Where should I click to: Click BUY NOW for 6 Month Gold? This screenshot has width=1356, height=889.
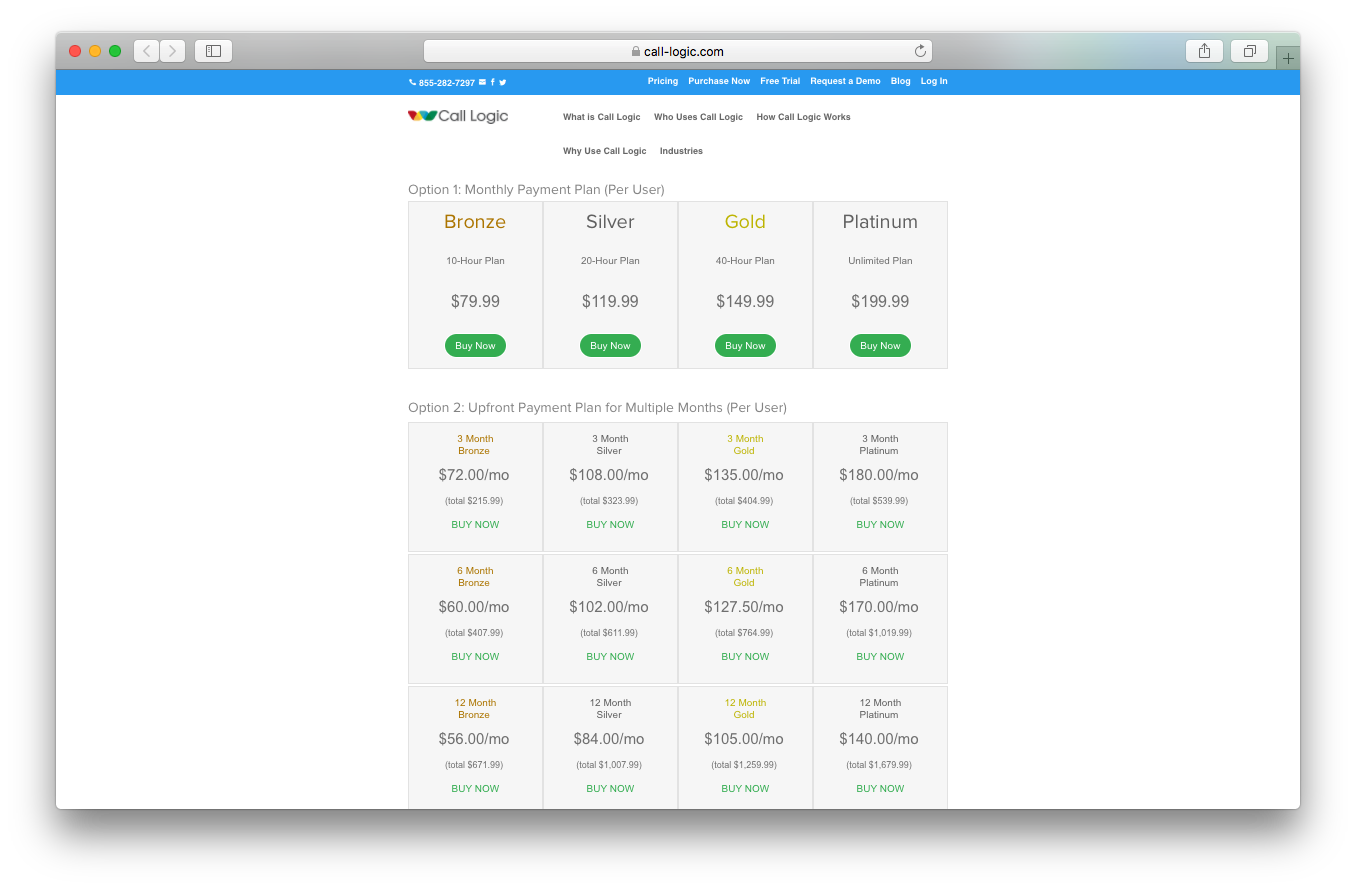(745, 656)
